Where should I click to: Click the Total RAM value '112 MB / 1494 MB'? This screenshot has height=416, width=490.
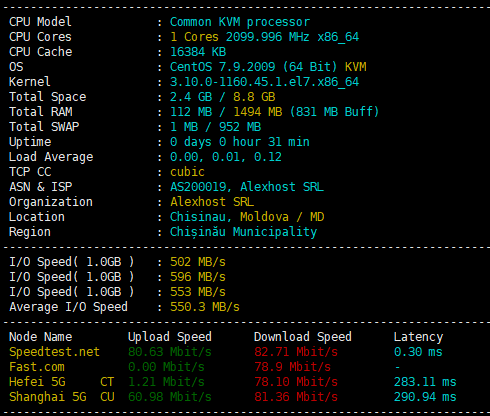point(226,112)
